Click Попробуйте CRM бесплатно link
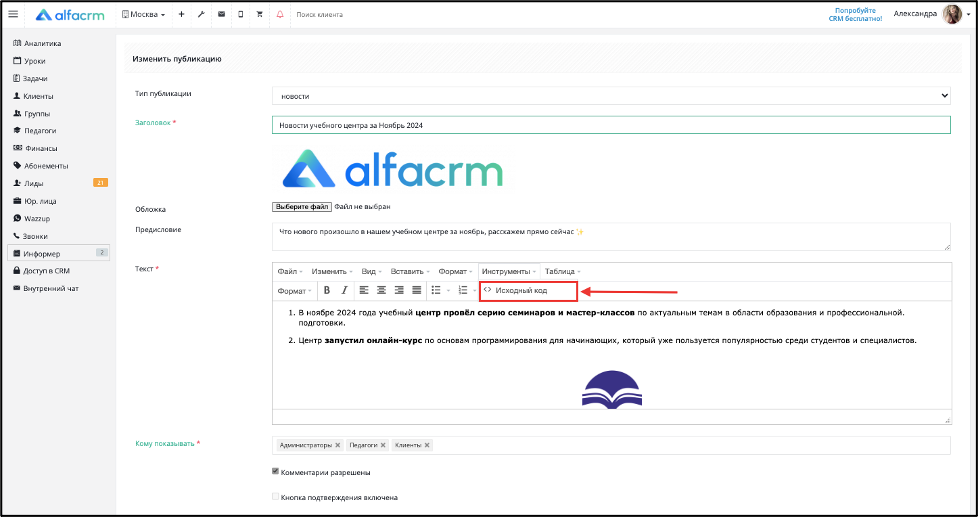The image size is (979, 518). (855, 14)
